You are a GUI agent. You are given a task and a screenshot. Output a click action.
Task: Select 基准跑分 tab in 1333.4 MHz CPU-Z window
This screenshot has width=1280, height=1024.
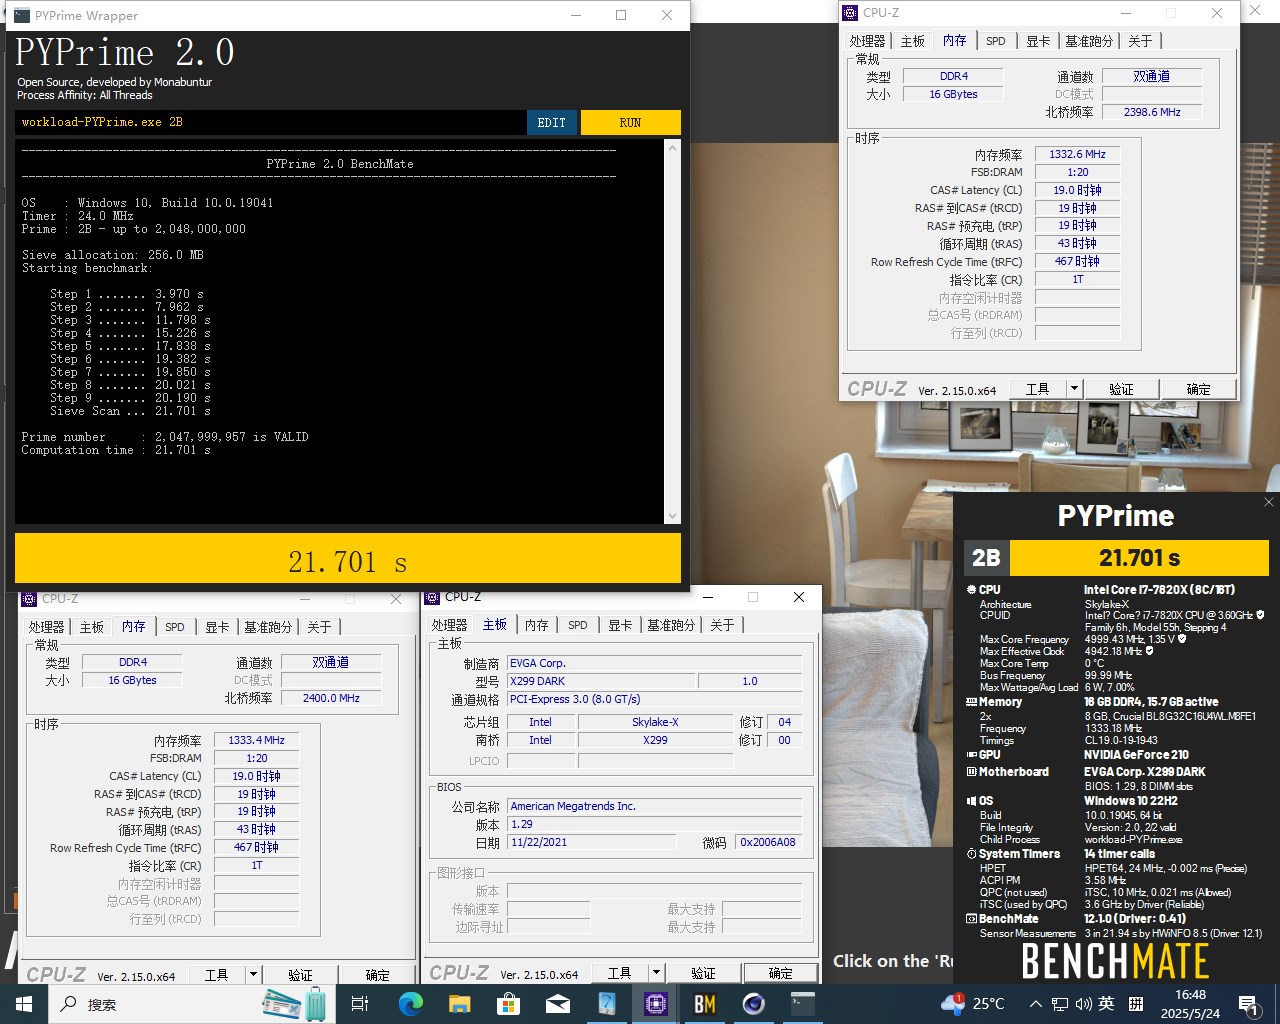tap(268, 627)
